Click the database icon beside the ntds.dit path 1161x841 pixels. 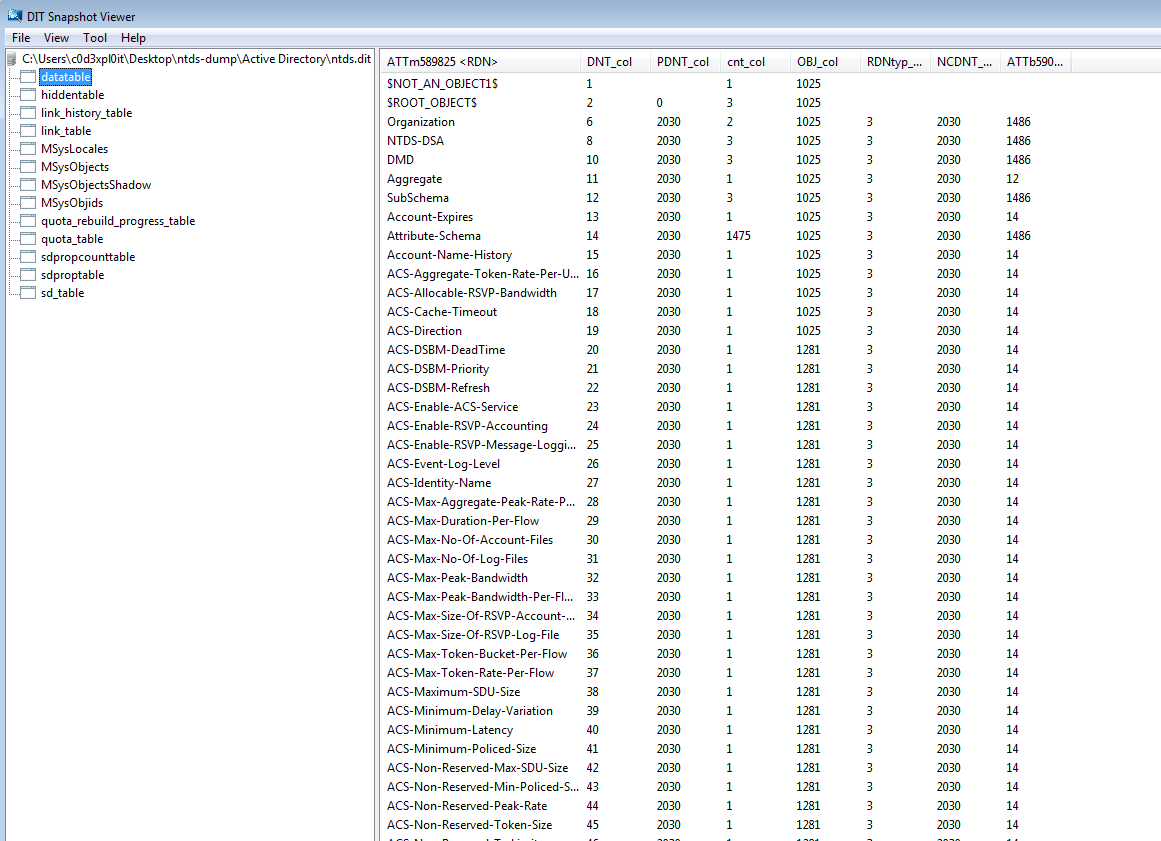pos(10,58)
